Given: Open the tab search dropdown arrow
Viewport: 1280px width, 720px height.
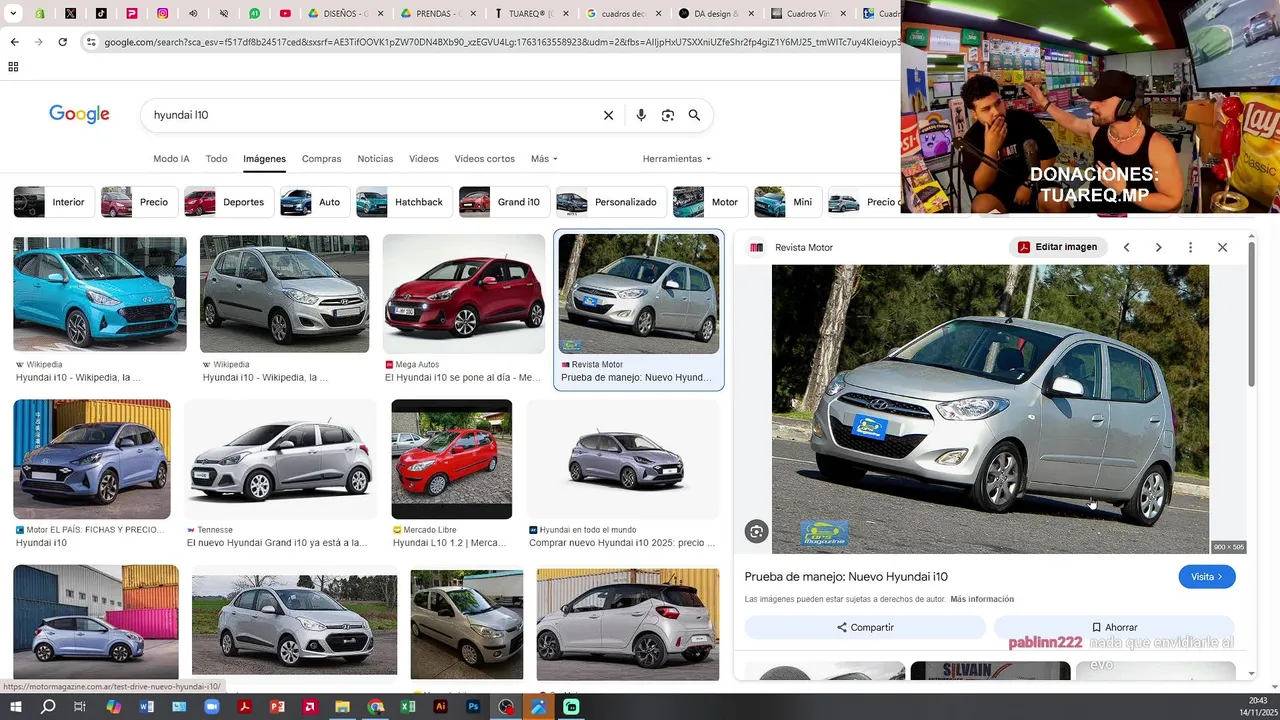Looking at the screenshot, I should [13, 14].
